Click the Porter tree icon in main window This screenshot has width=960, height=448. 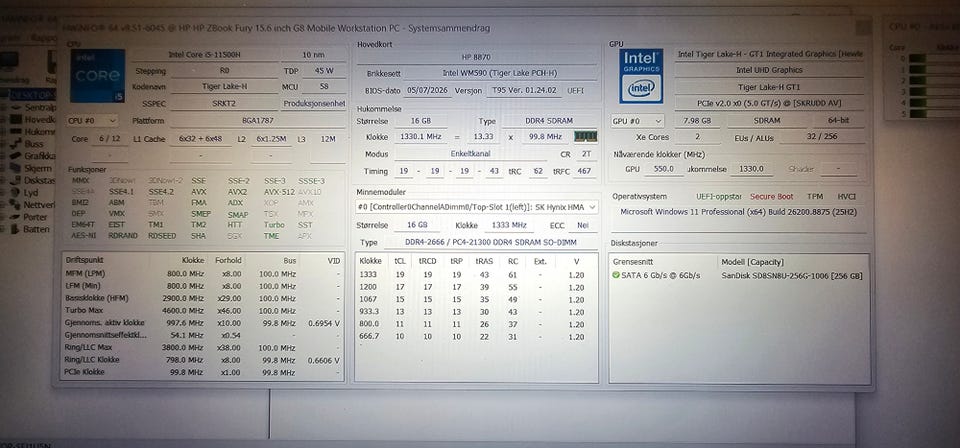pos(15,217)
